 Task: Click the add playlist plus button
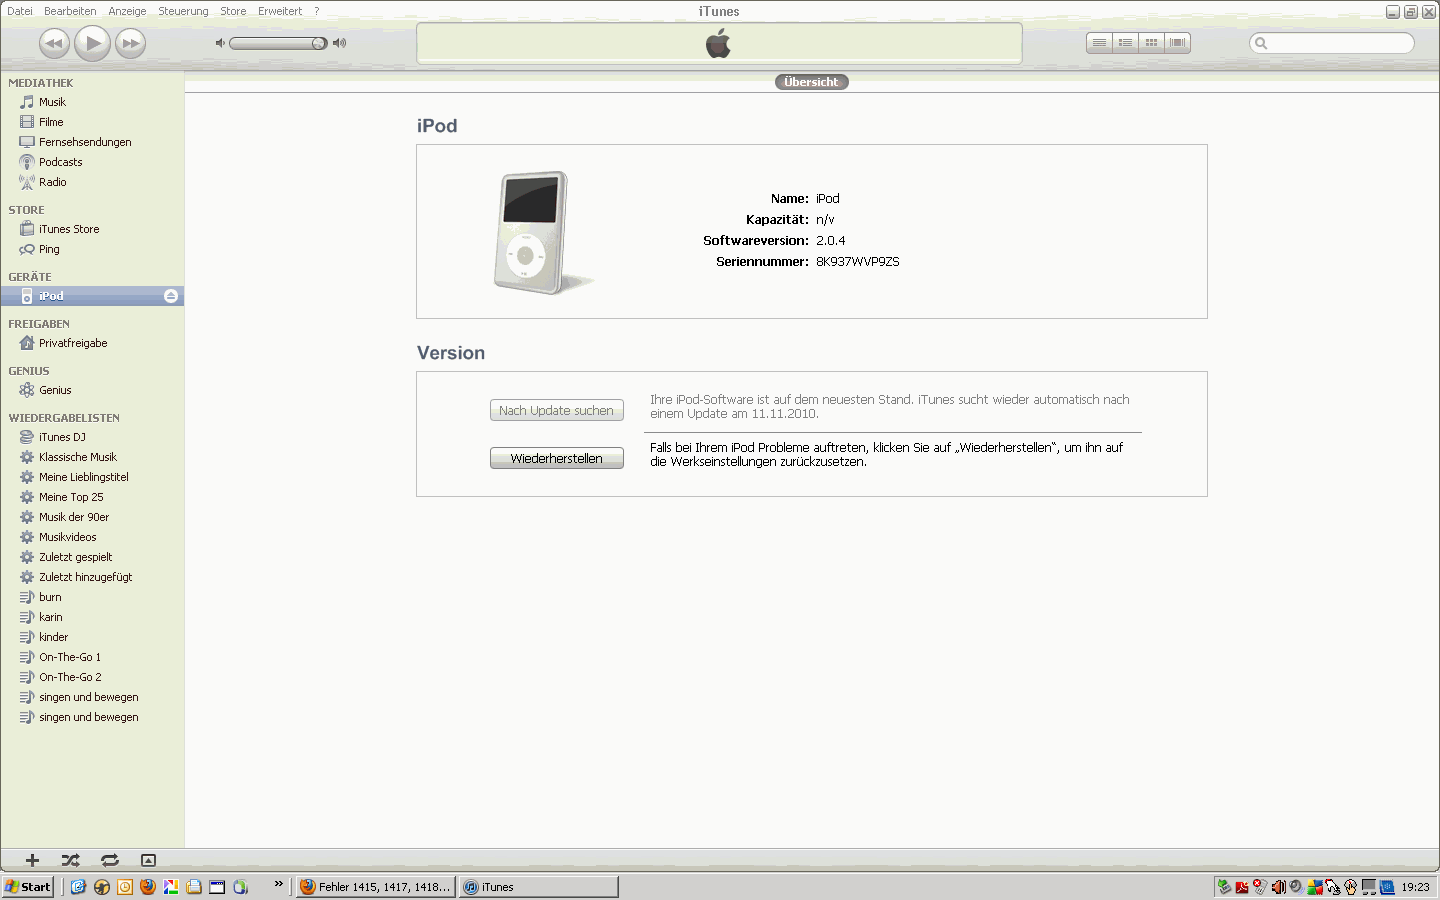(32, 860)
